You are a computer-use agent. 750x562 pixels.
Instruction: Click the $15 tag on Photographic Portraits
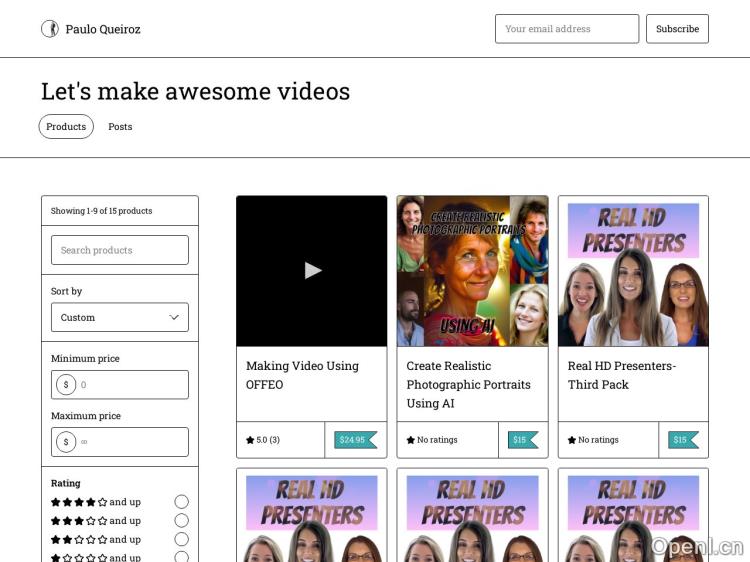click(522, 439)
